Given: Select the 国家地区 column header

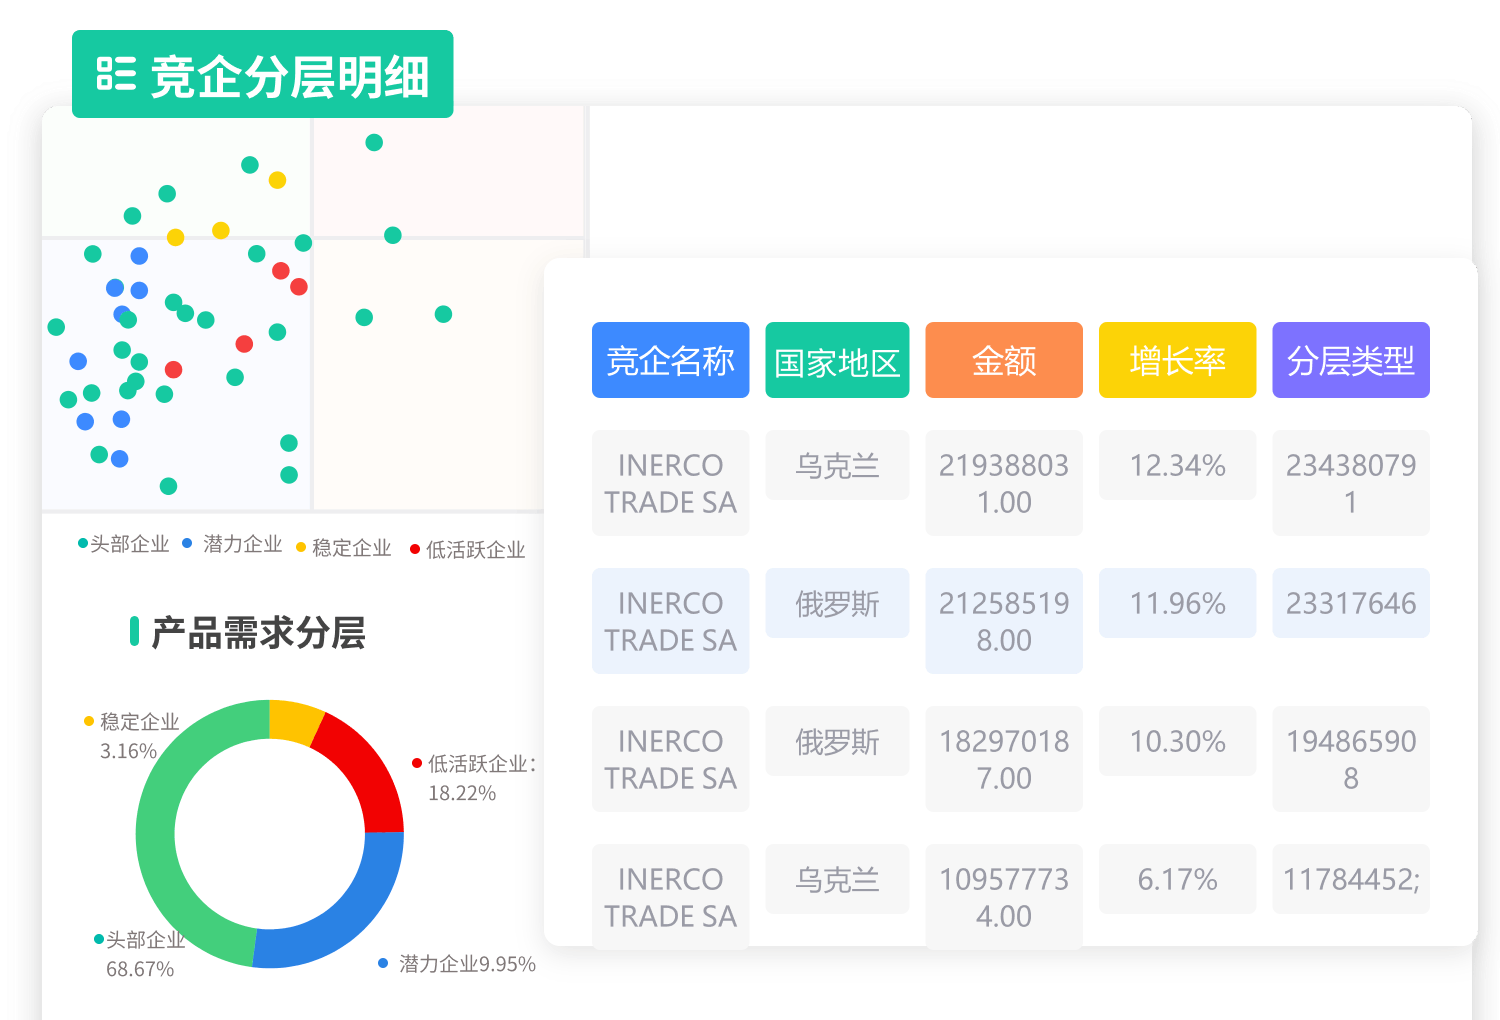Looking at the screenshot, I should tap(837, 360).
